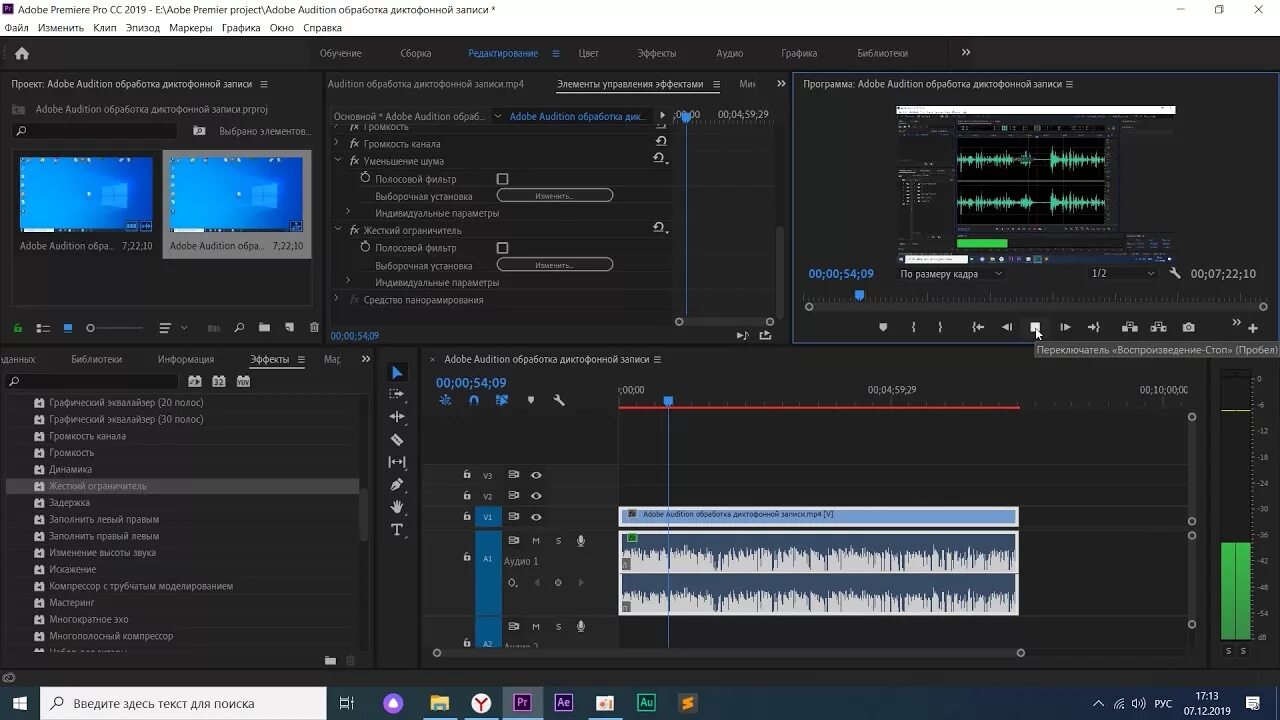This screenshot has width=1280, height=720.
Task: Select the Razor tool
Action: pos(397,439)
